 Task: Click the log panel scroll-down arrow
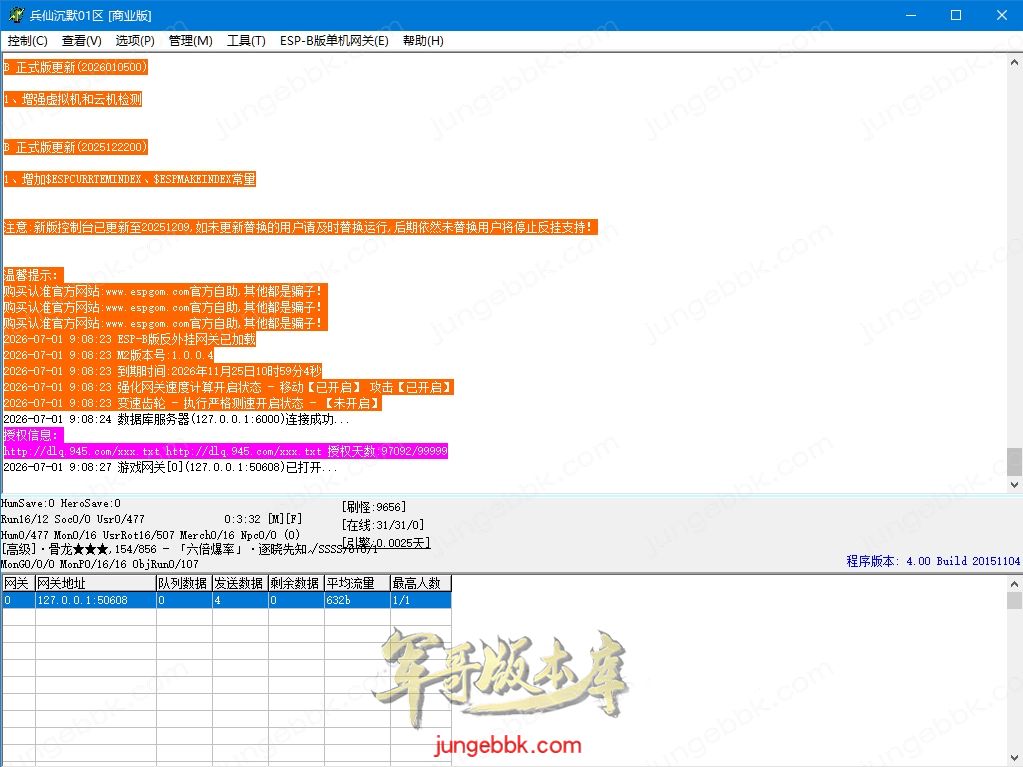click(1014, 485)
